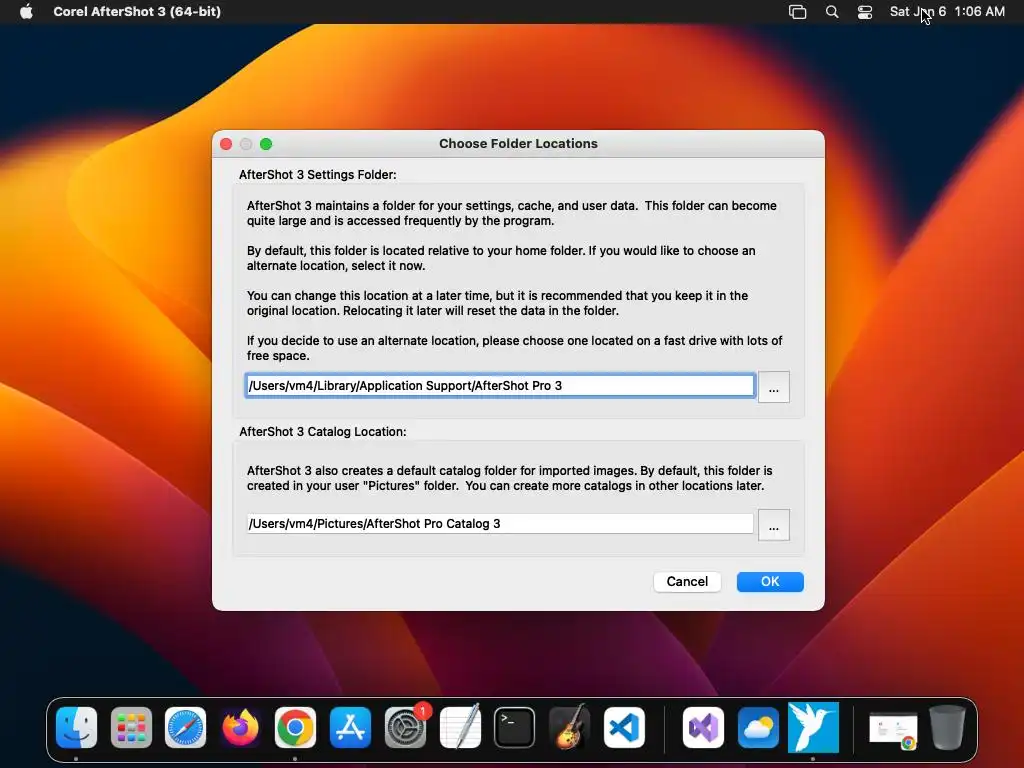1024x768 pixels.
Task: Open Launchpad in the dock
Action: [x=131, y=727]
